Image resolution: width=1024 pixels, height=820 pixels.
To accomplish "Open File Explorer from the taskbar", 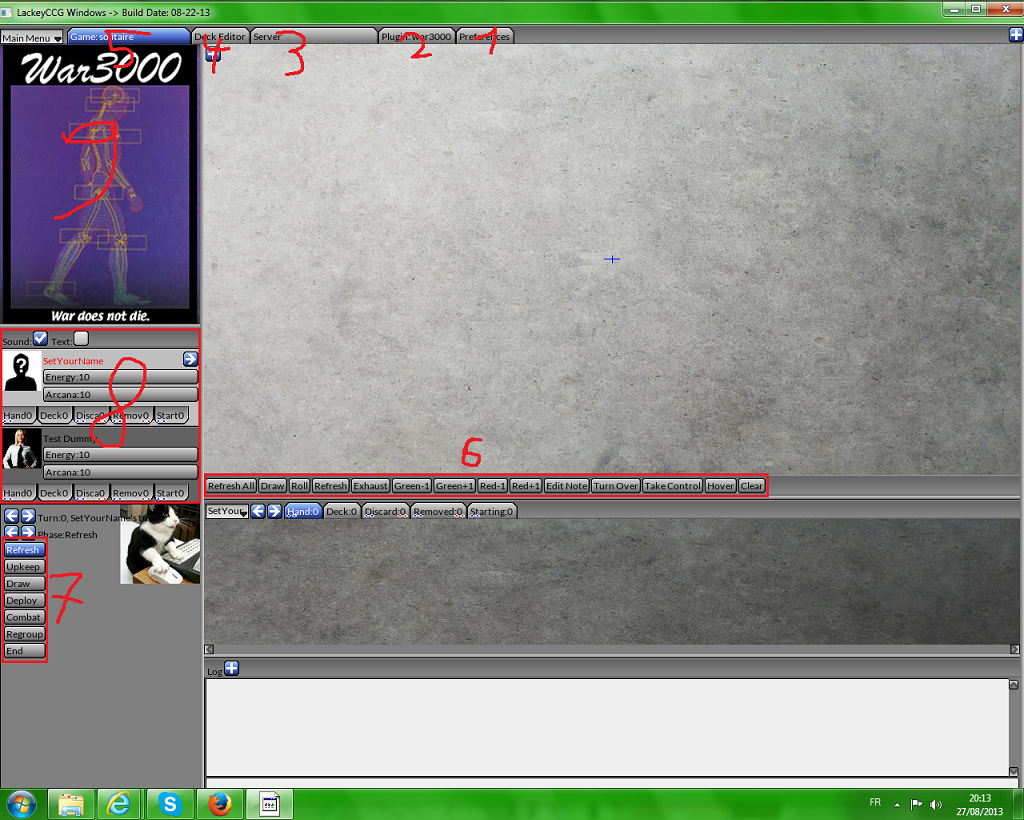I will pyautogui.click(x=71, y=804).
